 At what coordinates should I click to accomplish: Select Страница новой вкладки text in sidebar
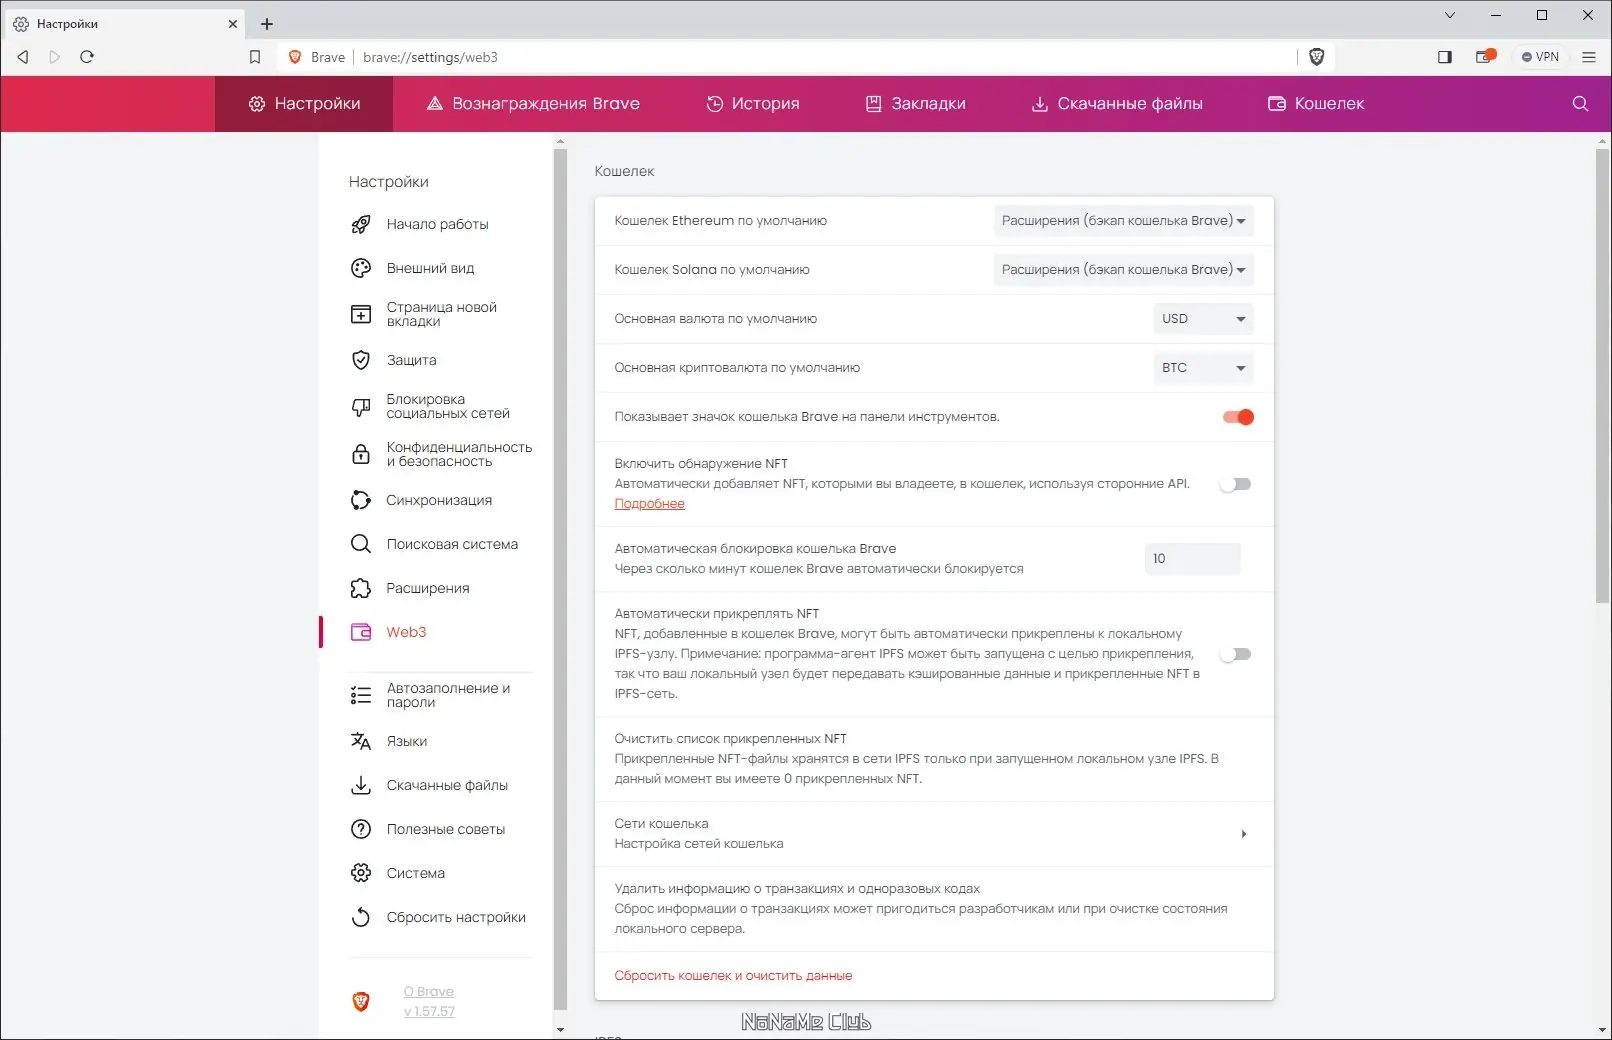(x=441, y=314)
